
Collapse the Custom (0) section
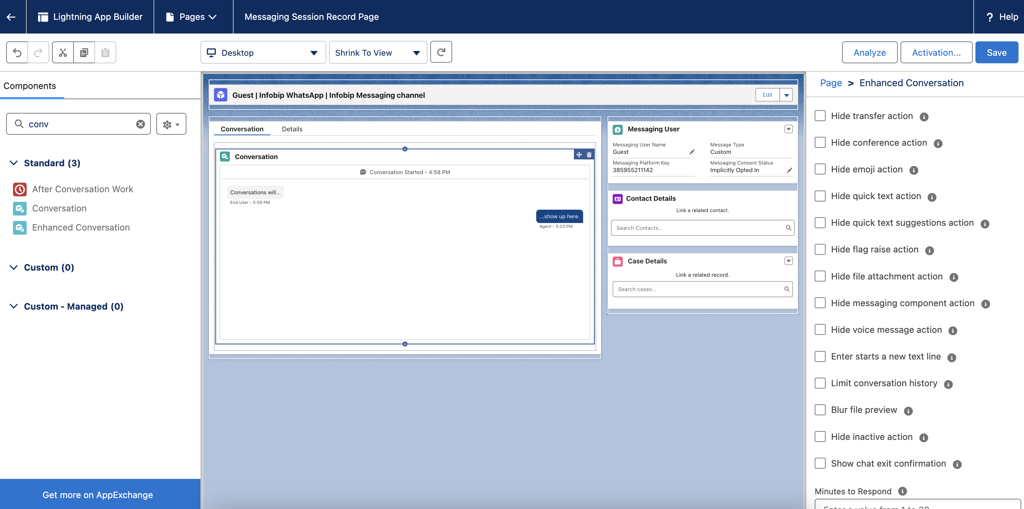tap(14, 267)
